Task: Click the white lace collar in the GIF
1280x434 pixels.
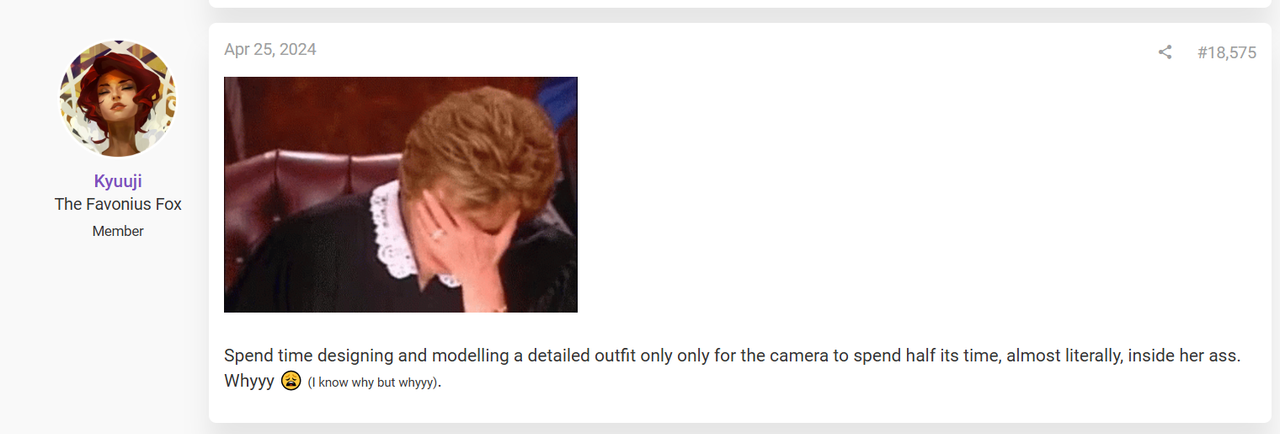Action: tap(395, 232)
